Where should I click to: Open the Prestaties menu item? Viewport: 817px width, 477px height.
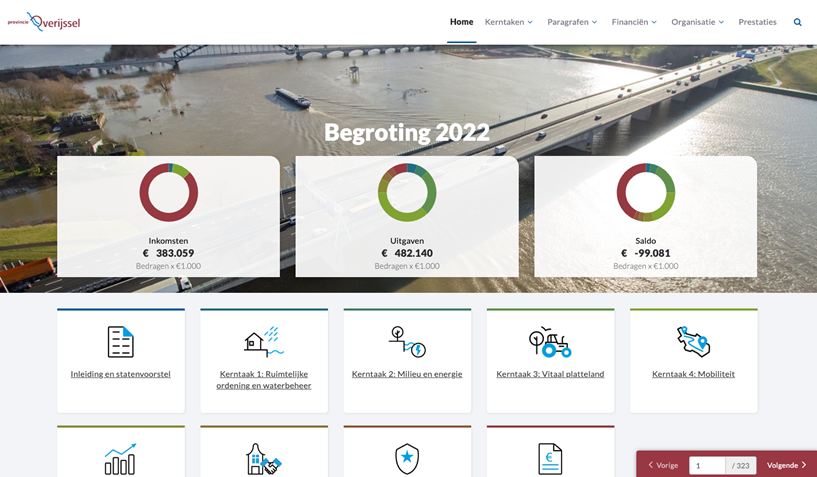pos(757,22)
